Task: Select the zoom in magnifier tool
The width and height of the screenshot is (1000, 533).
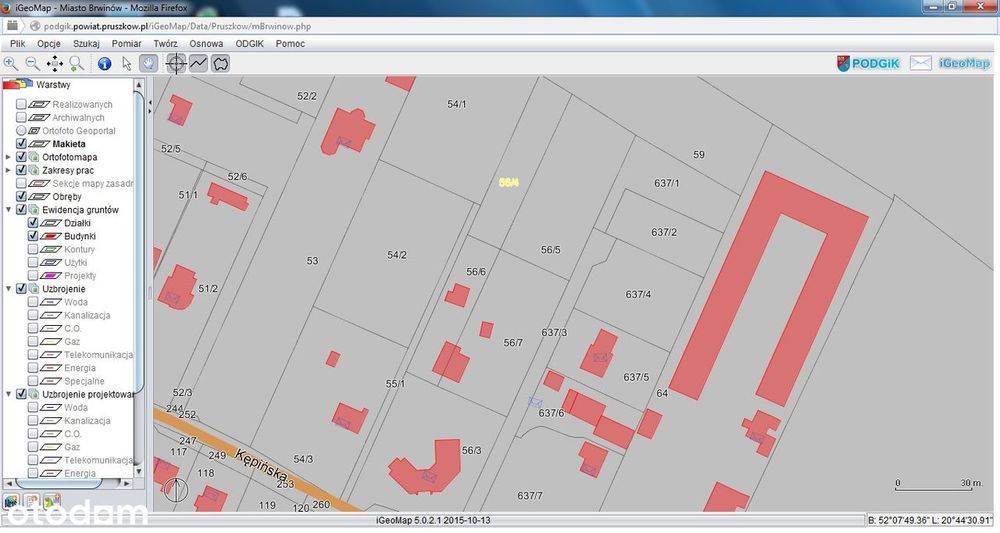Action: (x=11, y=63)
